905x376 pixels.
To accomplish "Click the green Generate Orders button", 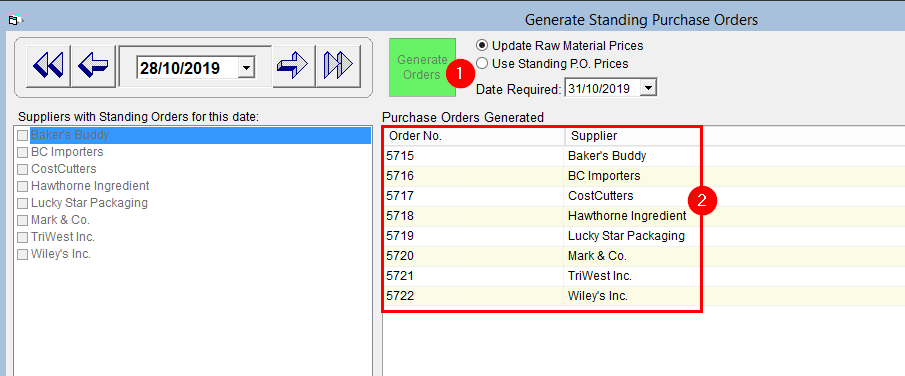I will pos(422,67).
